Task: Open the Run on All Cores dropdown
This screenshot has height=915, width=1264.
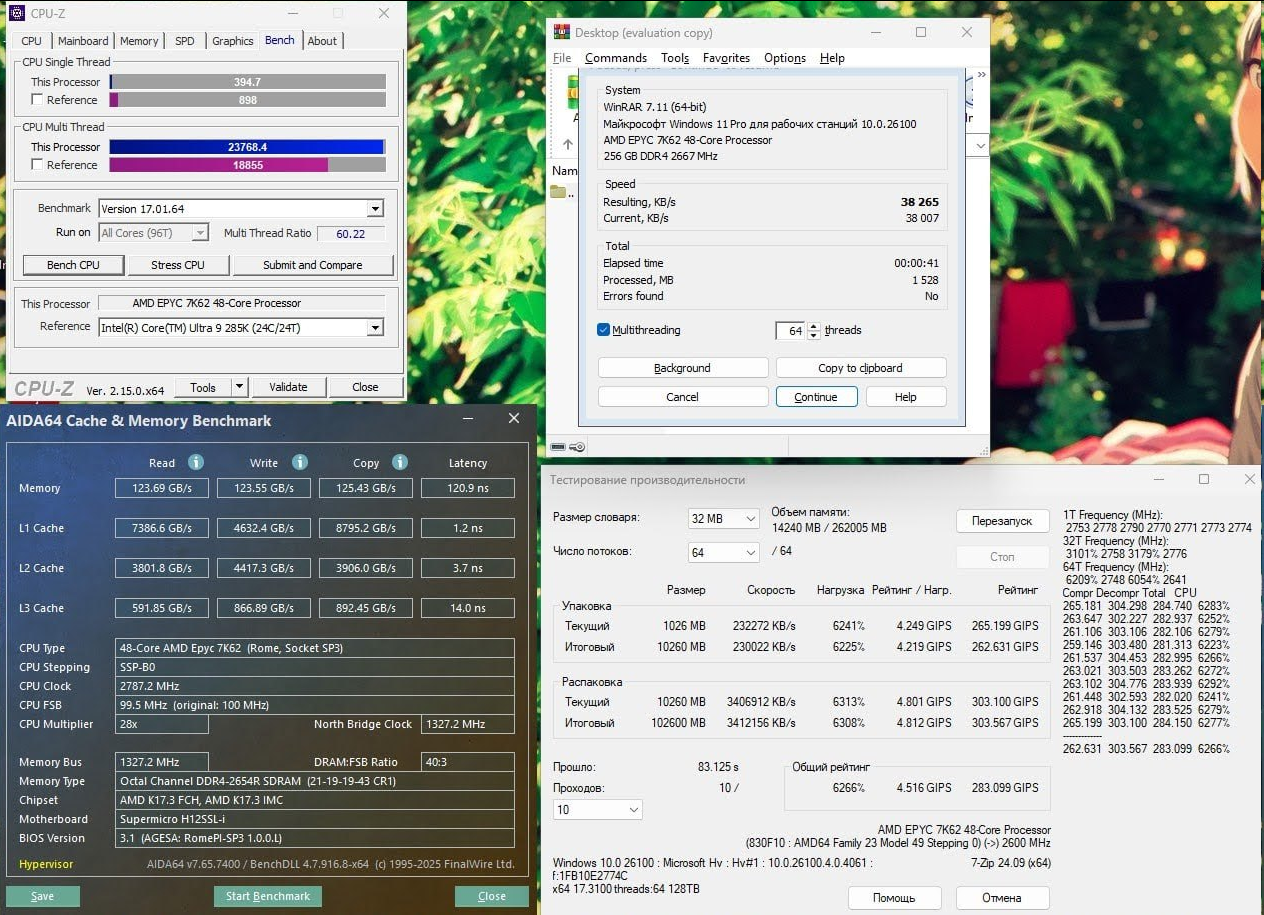Action: click(199, 233)
